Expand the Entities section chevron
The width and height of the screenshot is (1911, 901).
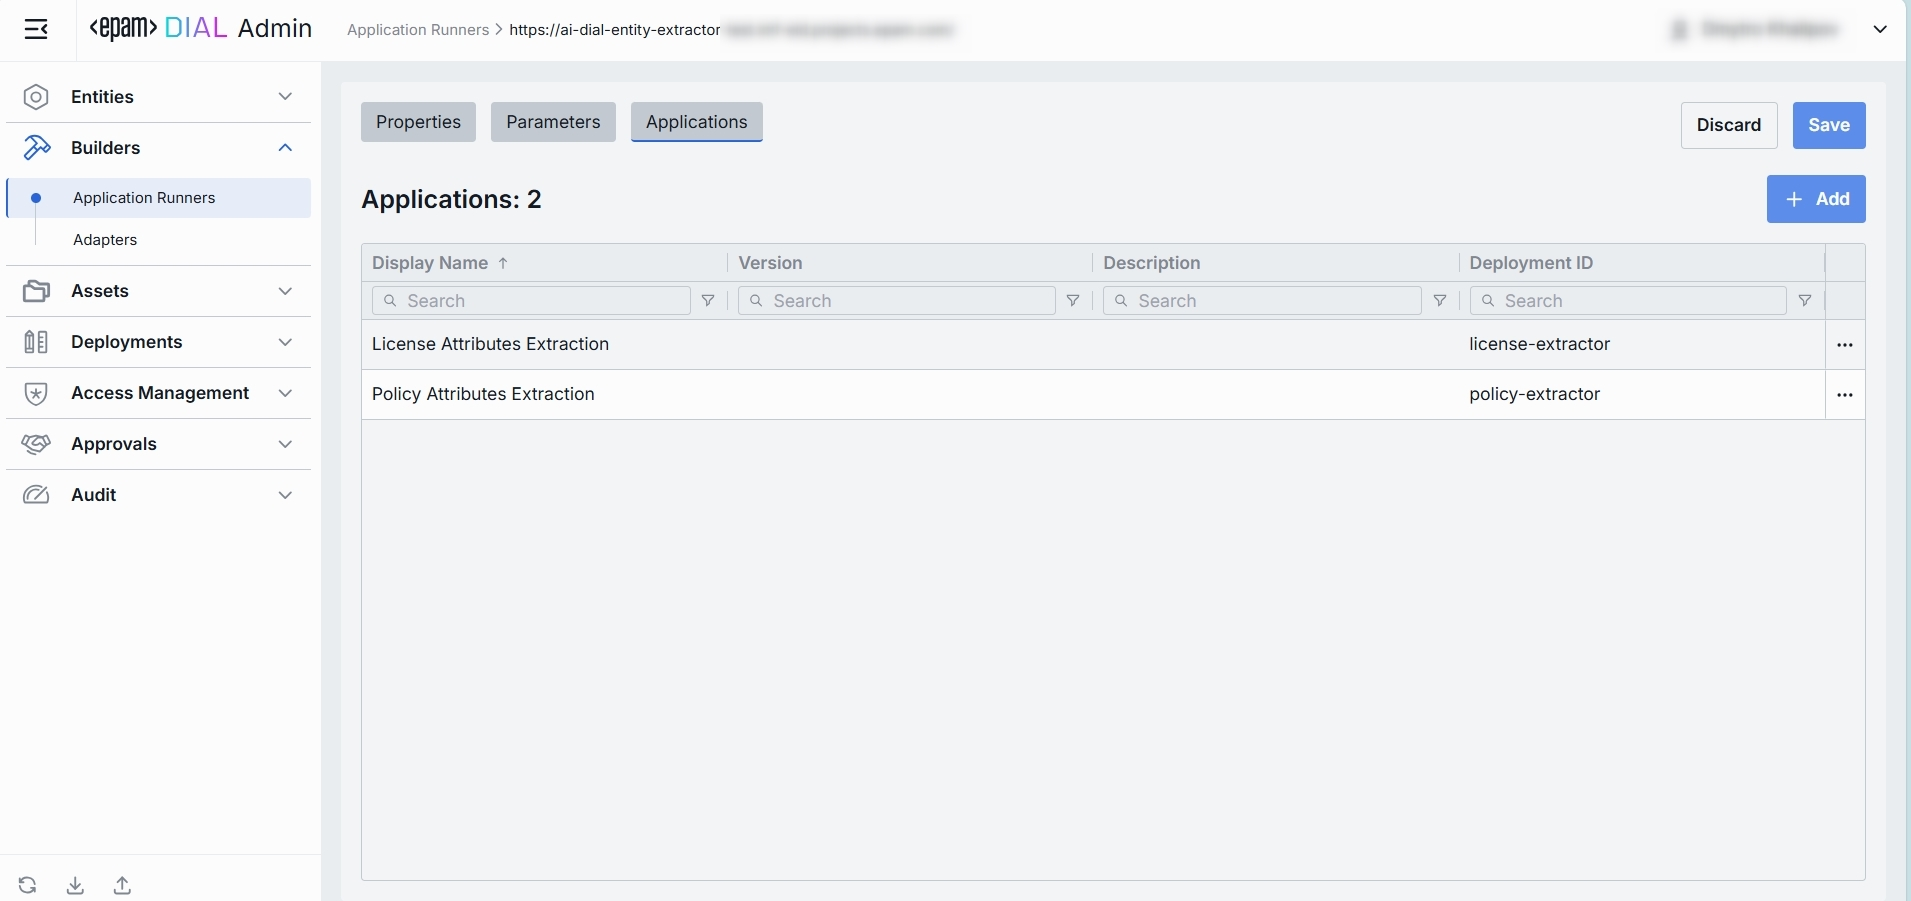tap(285, 97)
